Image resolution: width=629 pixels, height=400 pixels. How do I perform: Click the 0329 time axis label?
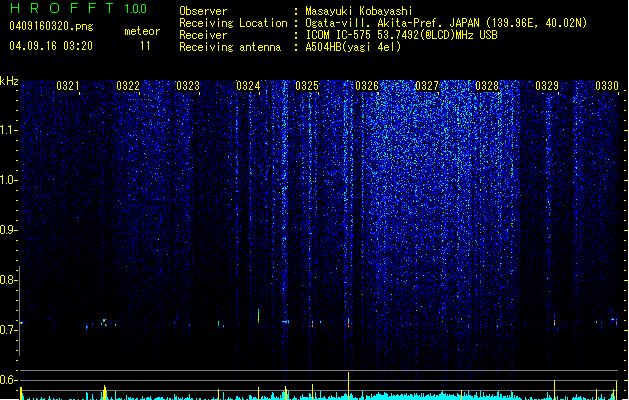(x=547, y=85)
